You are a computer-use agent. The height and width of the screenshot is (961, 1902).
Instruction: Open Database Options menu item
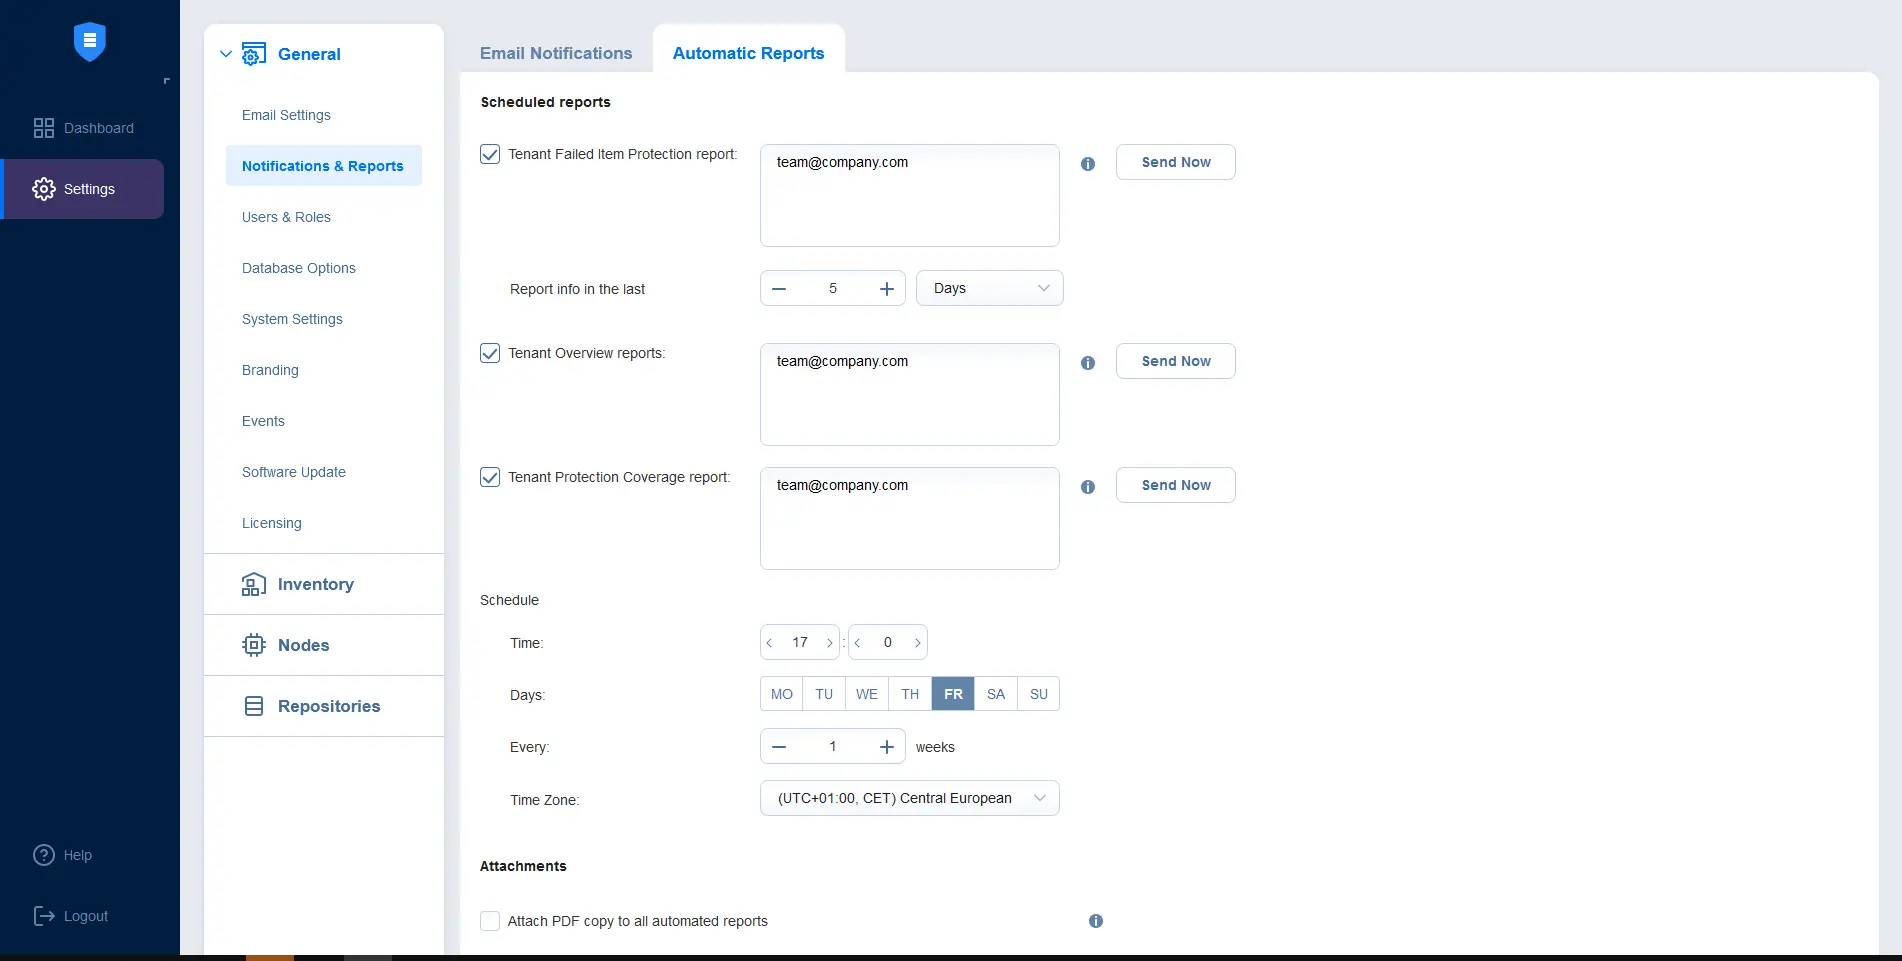299,268
